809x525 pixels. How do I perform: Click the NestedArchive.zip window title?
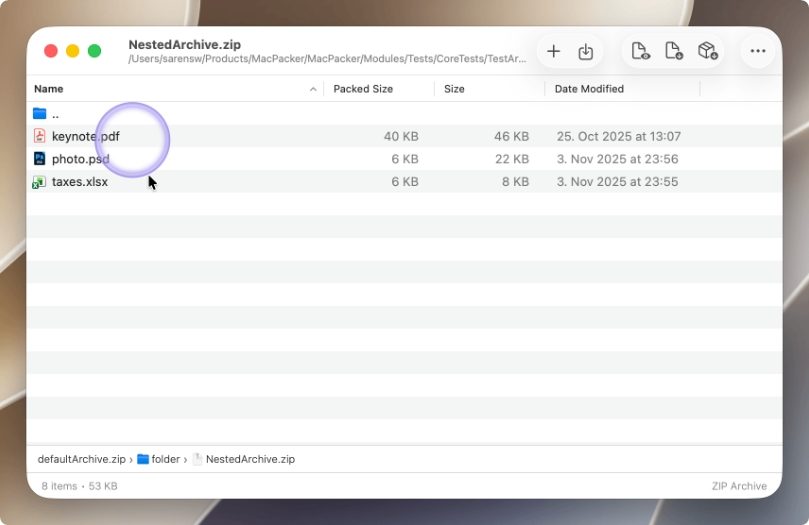(x=185, y=44)
